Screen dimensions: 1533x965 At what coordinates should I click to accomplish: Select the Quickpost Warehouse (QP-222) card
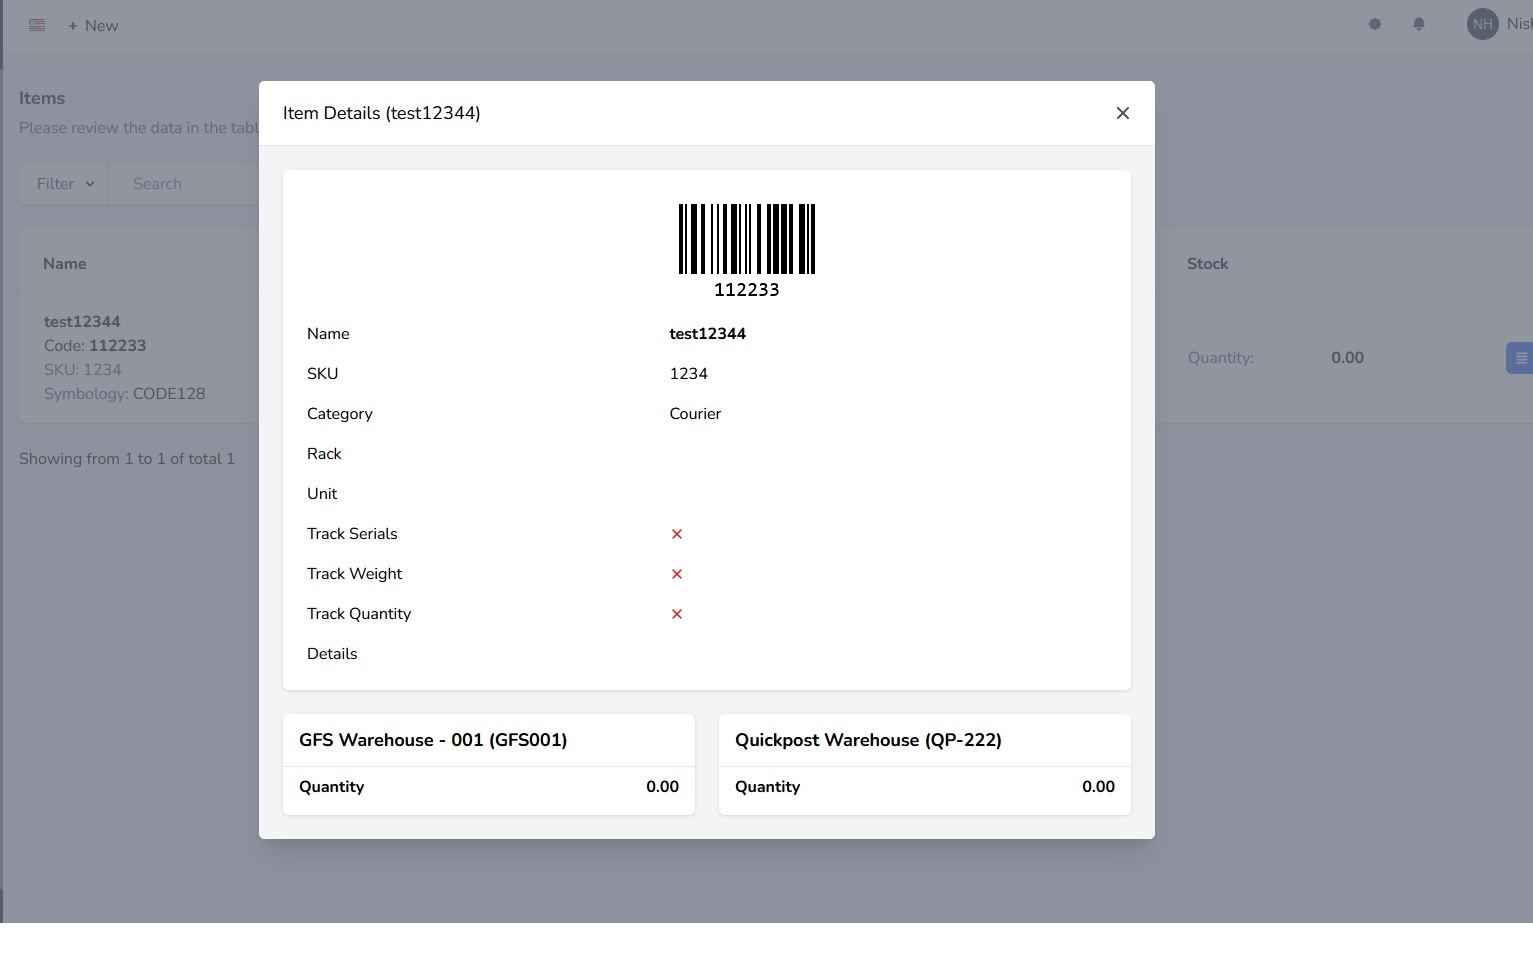pos(925,764)
